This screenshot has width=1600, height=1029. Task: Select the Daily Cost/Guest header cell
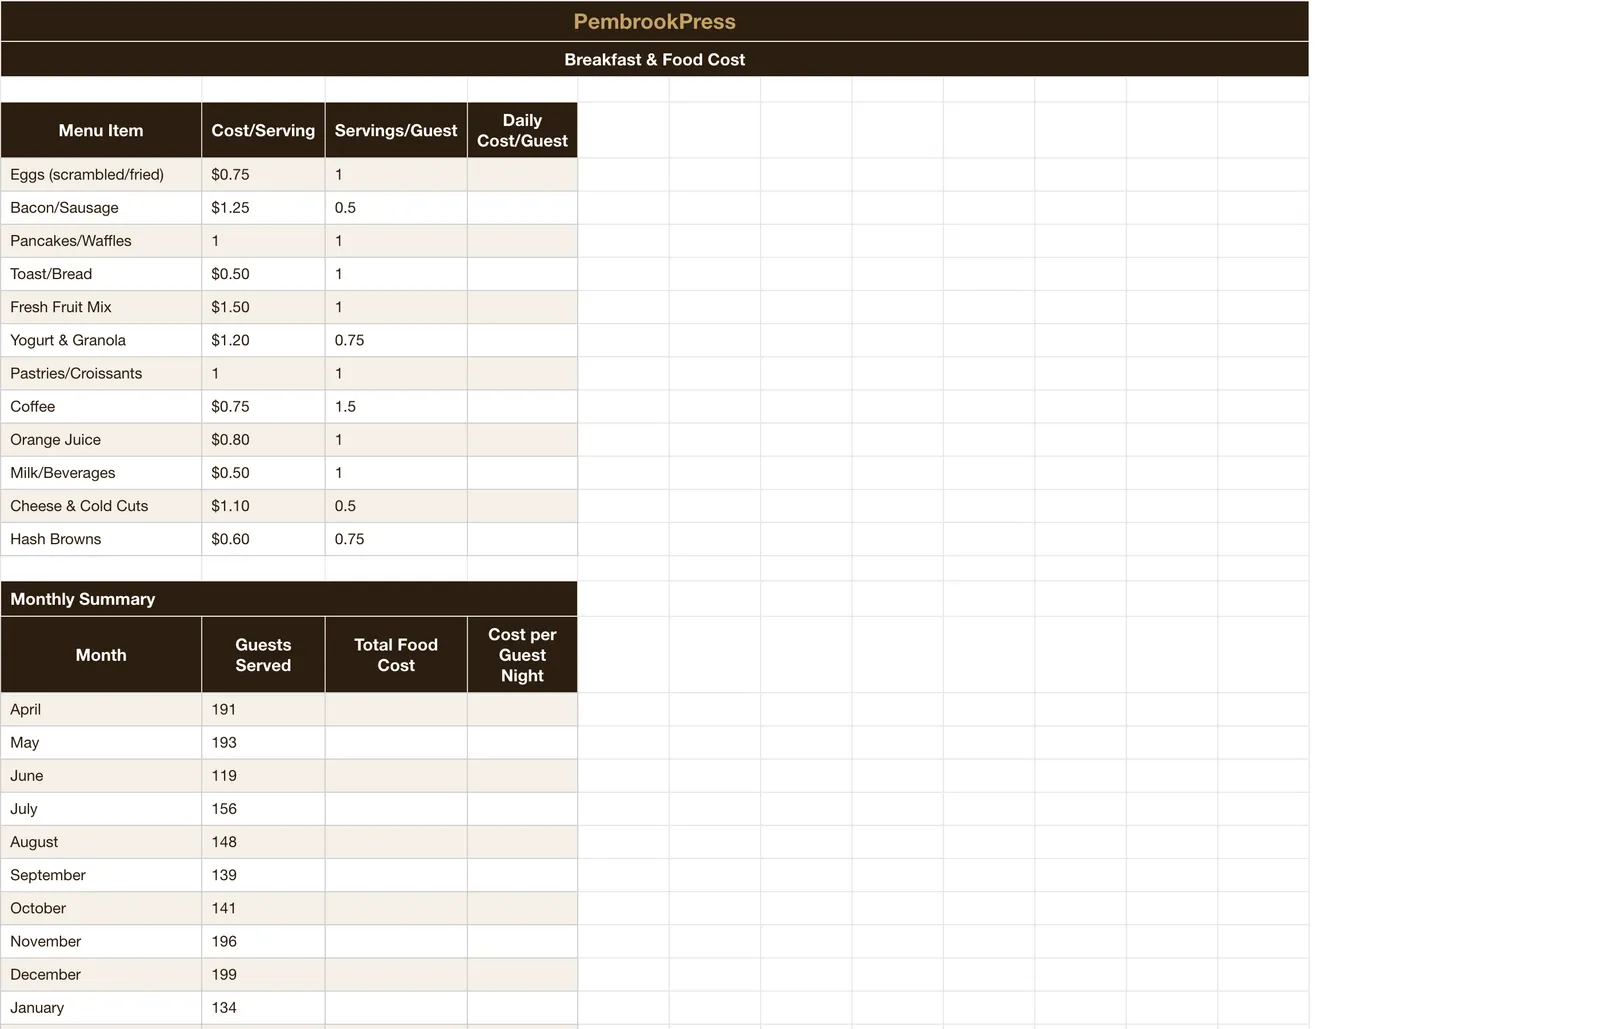[522, 130]
